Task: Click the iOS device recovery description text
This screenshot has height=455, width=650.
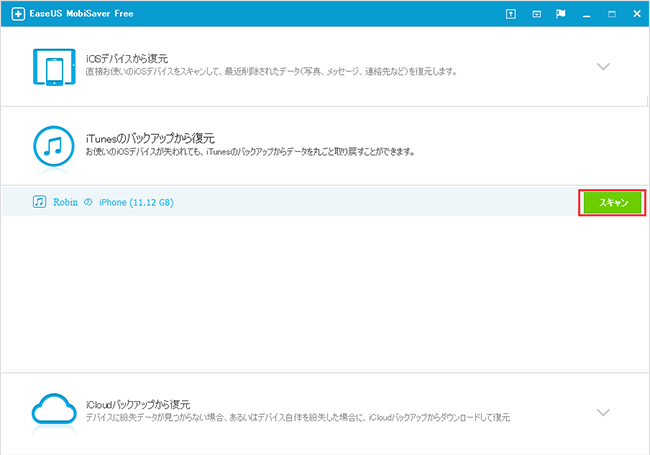Action: tap(272, 72)
